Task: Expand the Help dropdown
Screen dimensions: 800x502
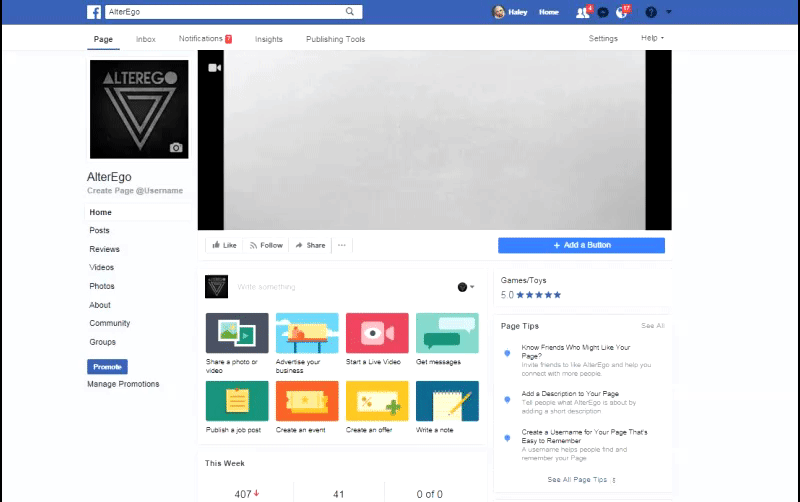Action: (x=653, y=38)
